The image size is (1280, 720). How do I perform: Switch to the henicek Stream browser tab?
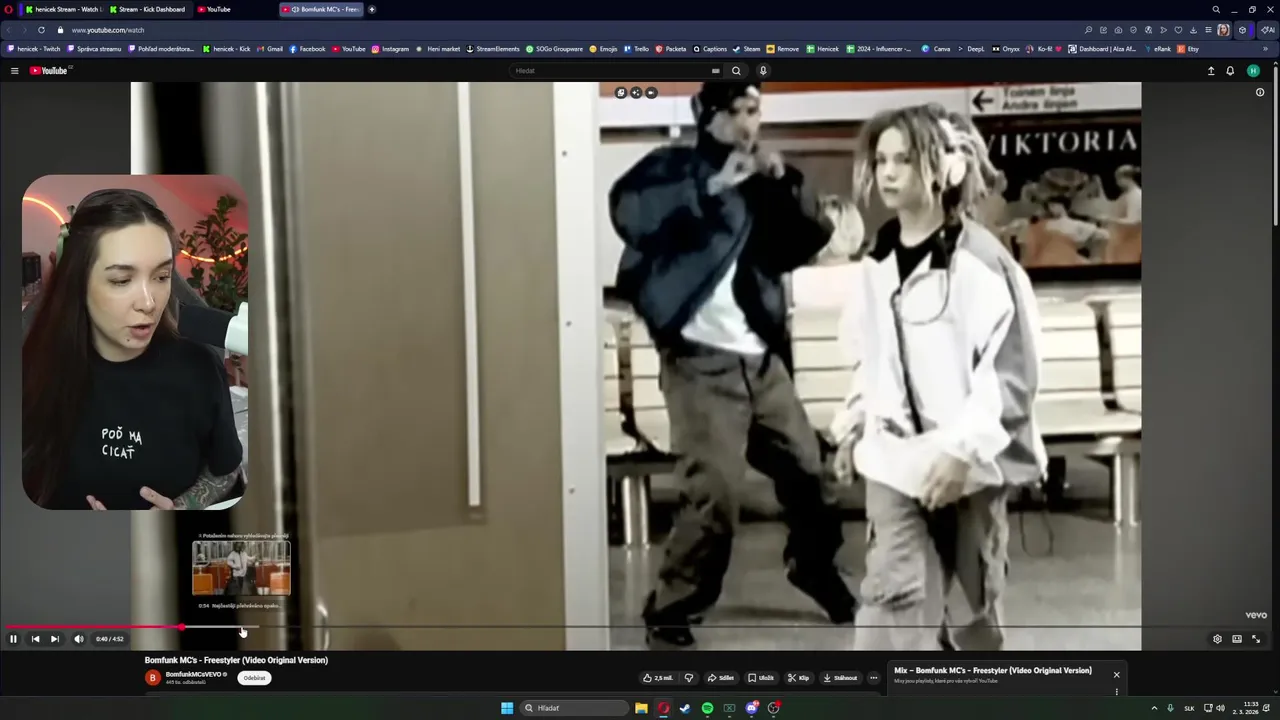click(62, 9)
